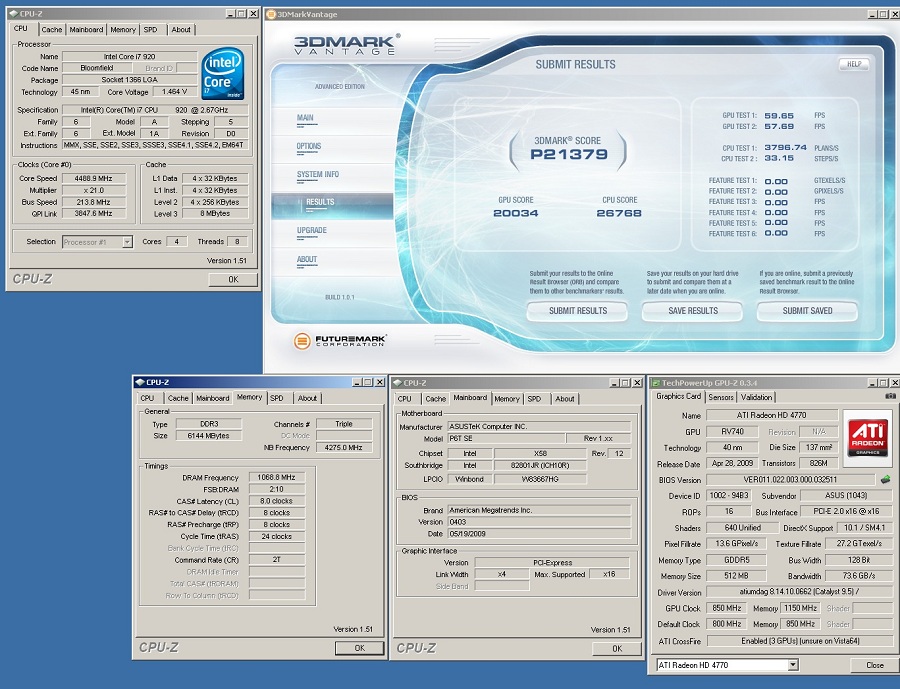The height and width of the screenshot is (689, 900).
Task: Open About tab in CPU-Z Mainboard window
Action: pos(565,398)
